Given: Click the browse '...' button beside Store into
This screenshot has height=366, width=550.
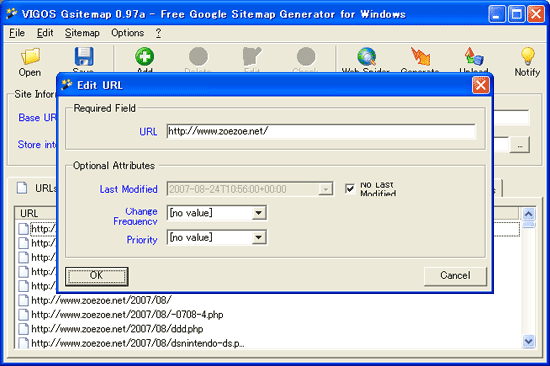Looking at the screenshot, I should pos(520,145).
